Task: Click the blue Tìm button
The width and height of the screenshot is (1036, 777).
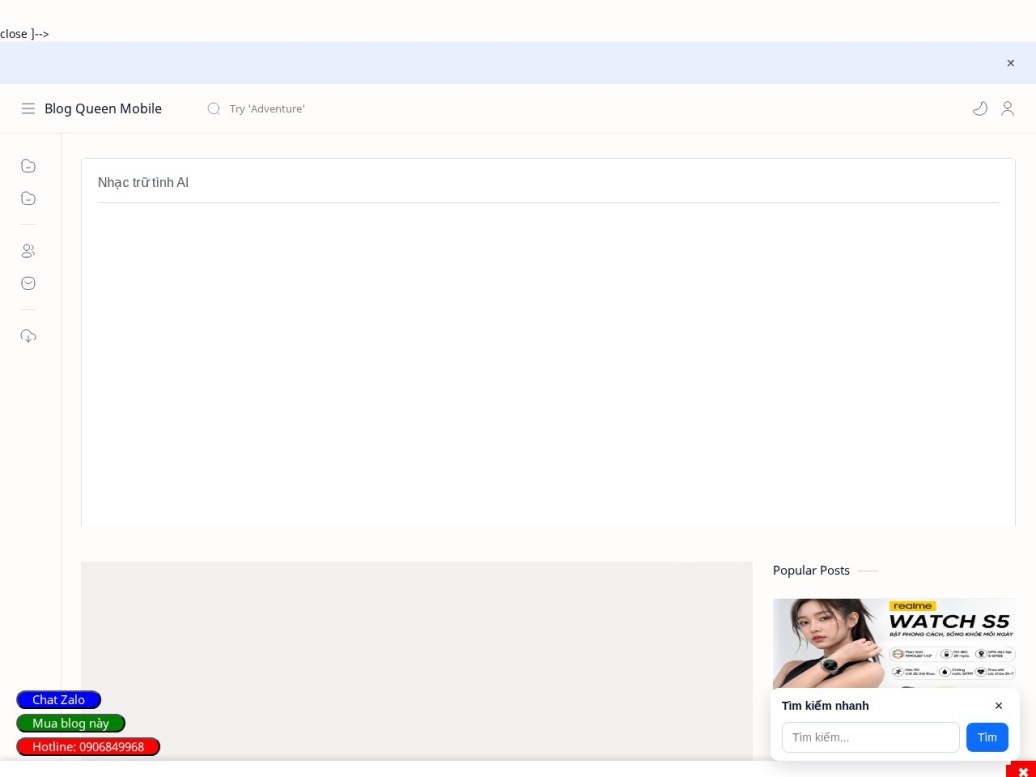Action: coord(987,737)
